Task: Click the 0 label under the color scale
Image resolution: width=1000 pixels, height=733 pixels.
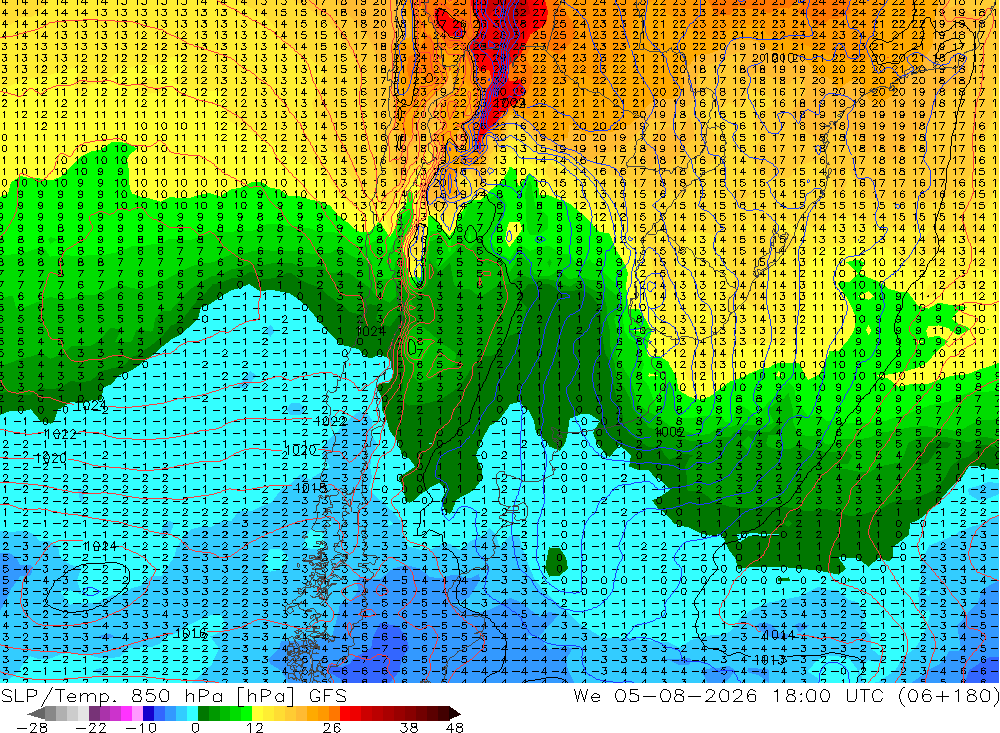Action: click(x=195, y=727)
